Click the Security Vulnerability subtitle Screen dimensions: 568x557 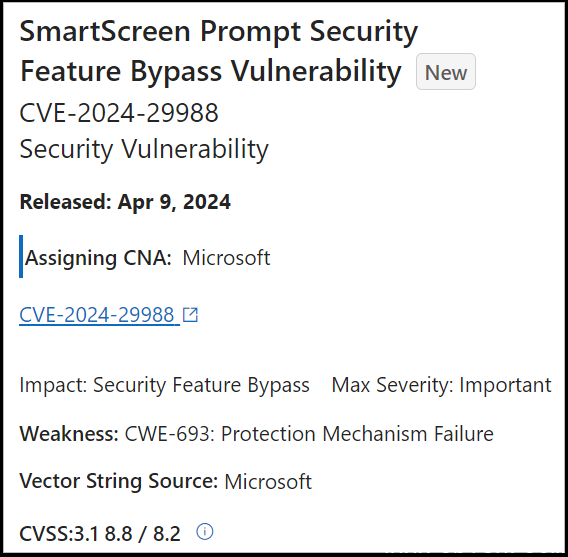144,149
